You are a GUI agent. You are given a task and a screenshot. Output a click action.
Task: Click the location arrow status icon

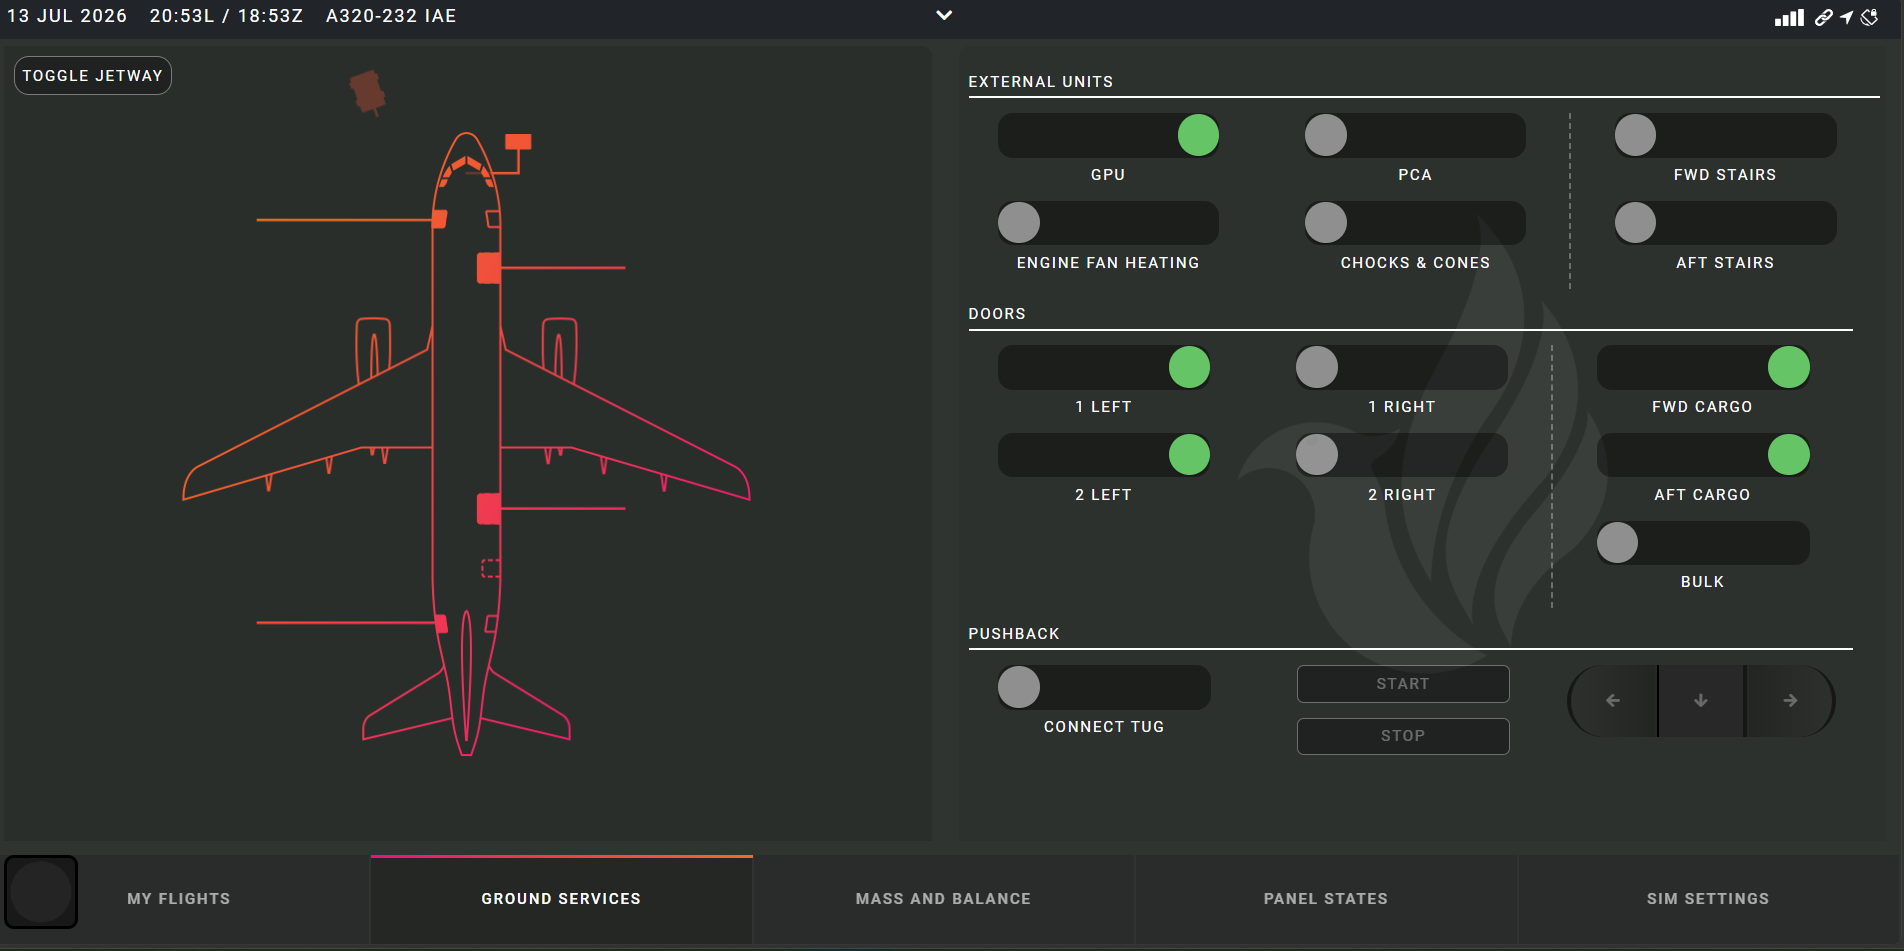(1846, 17)
